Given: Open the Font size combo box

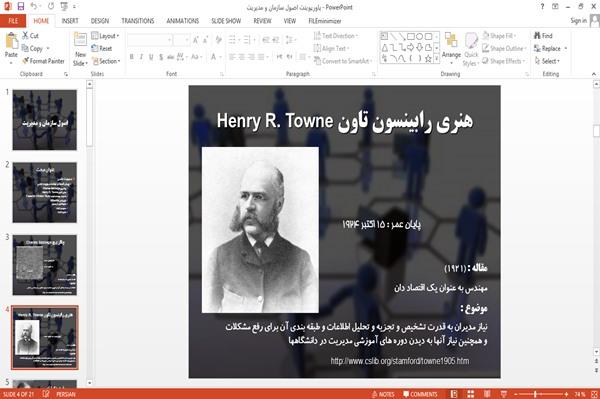Looking at the screenshot, I should [182, 40].
